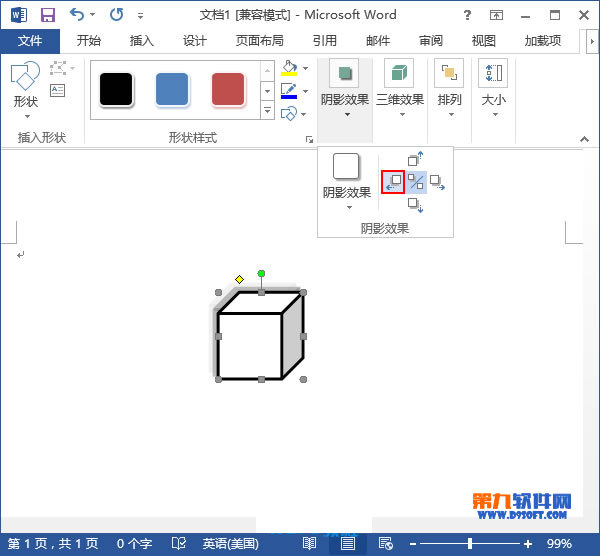Image resolution: width=600 pixels, height=556 pixels.
Task: Repeat the last action with the redo icon
Action: point(116,15)
